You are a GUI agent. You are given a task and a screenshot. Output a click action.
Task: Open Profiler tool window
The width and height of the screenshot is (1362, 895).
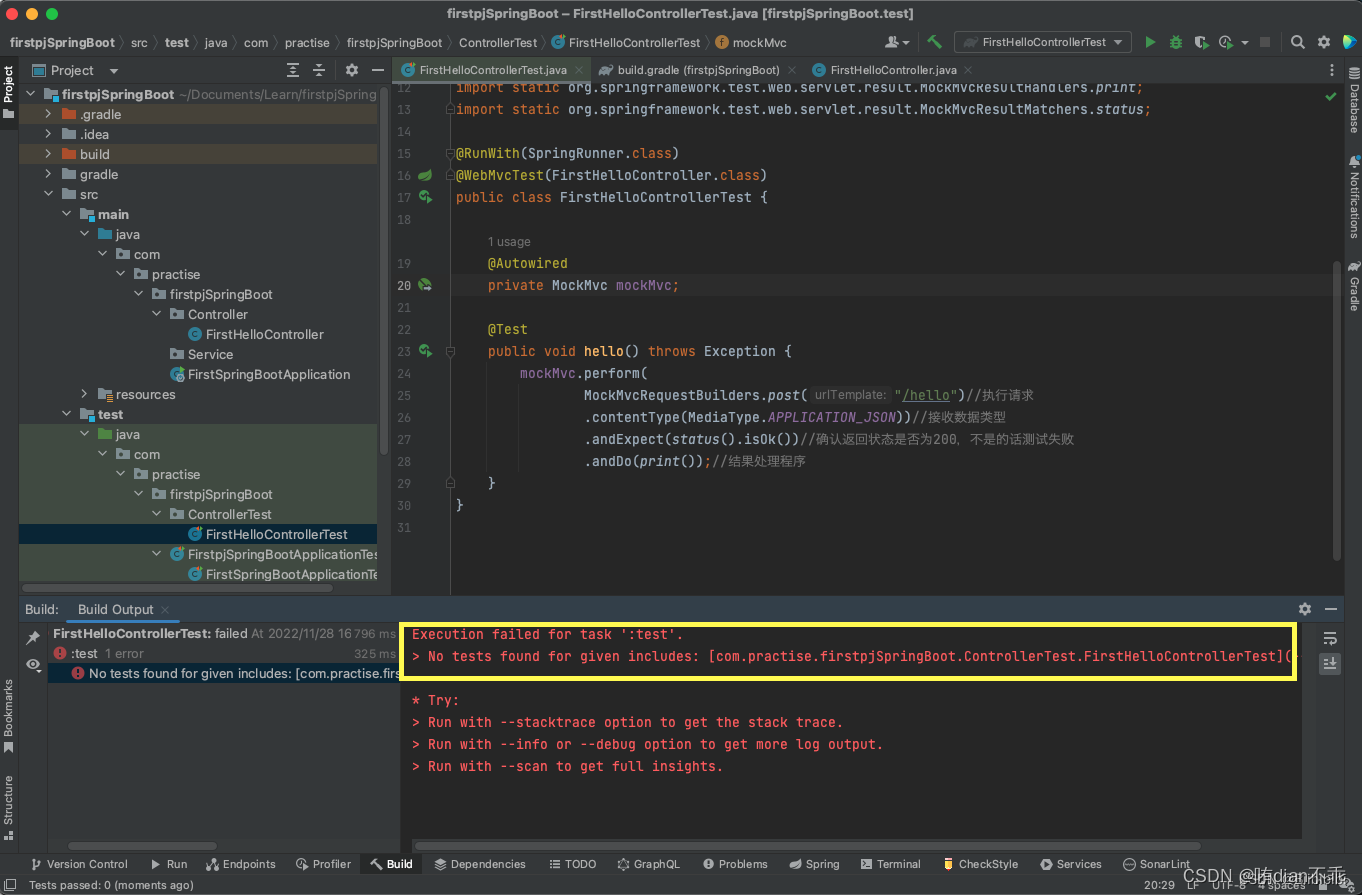[x=323, y=864]
